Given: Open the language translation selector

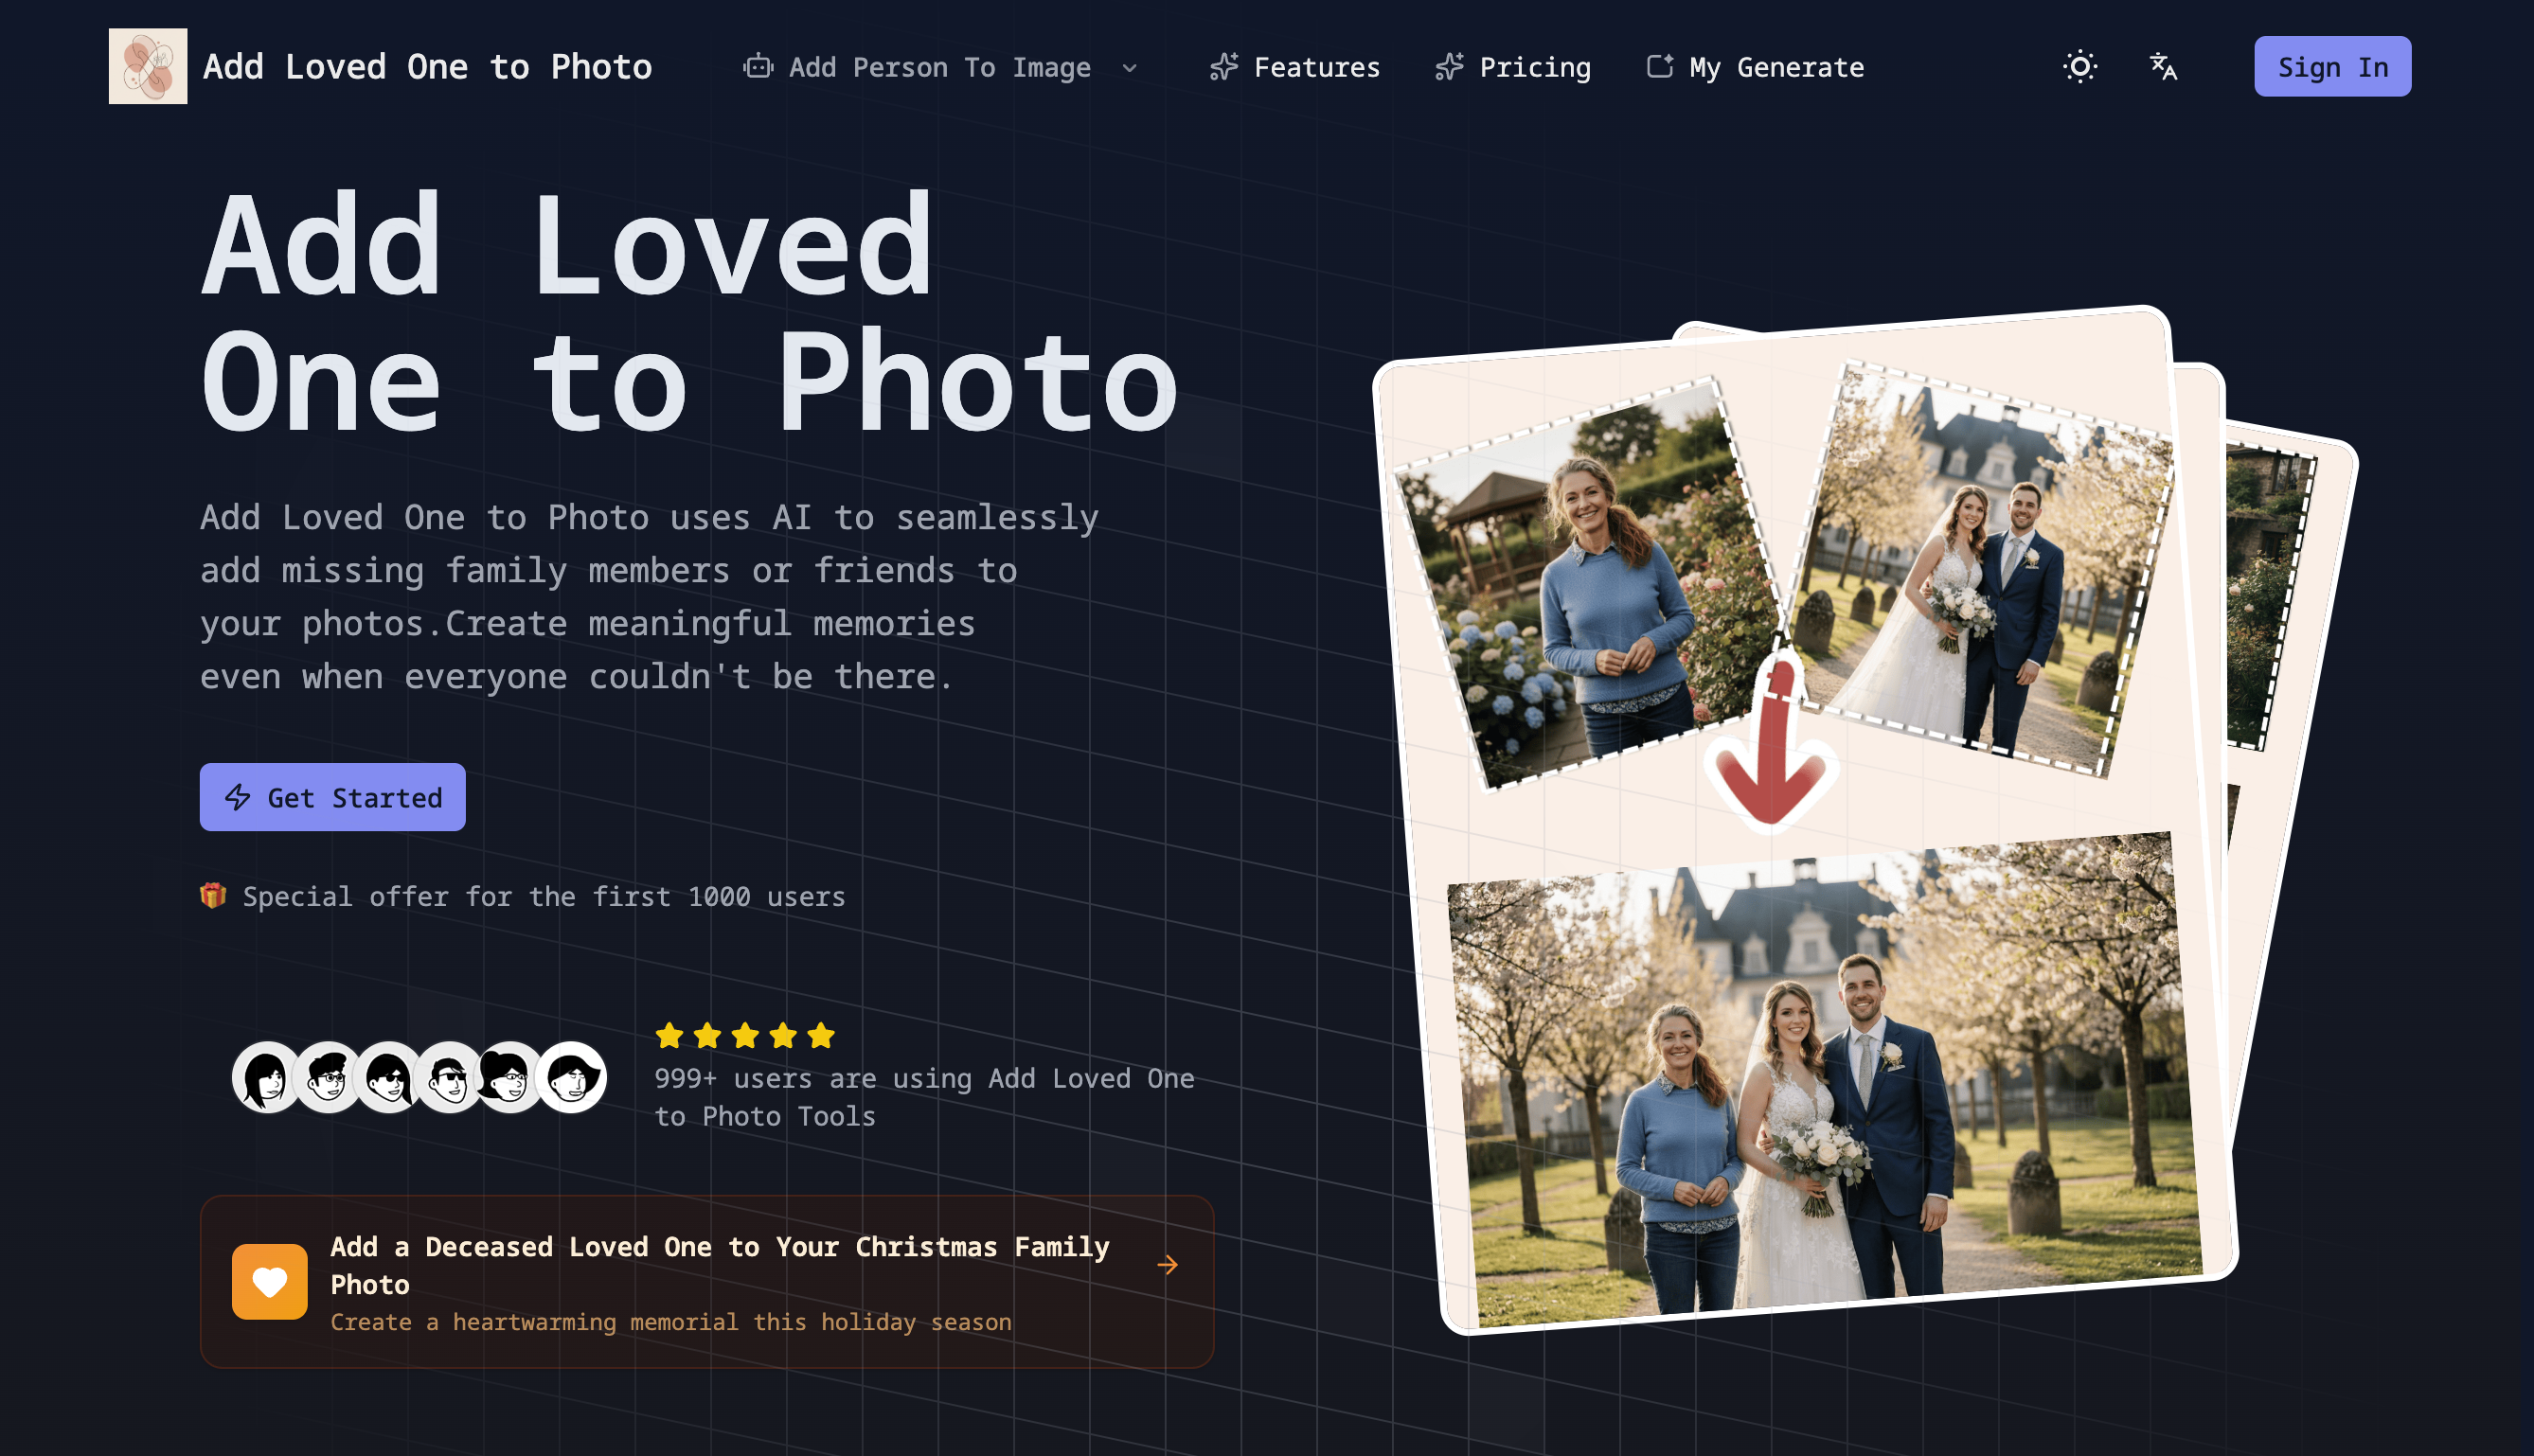Looking at the screenshot, I should pyautogui.click(x=2163, y=67).
